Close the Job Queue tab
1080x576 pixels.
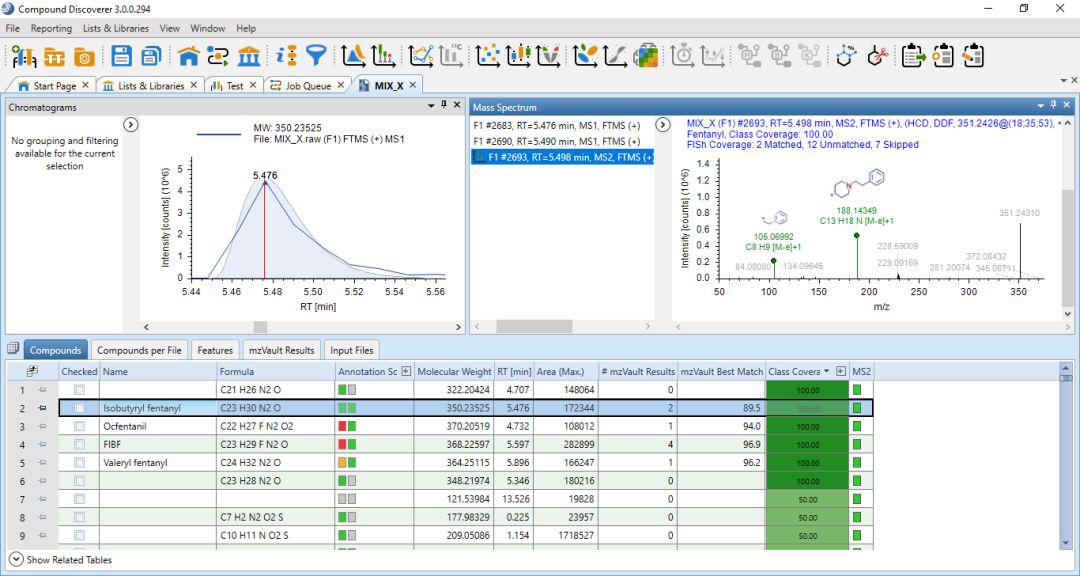341,85
